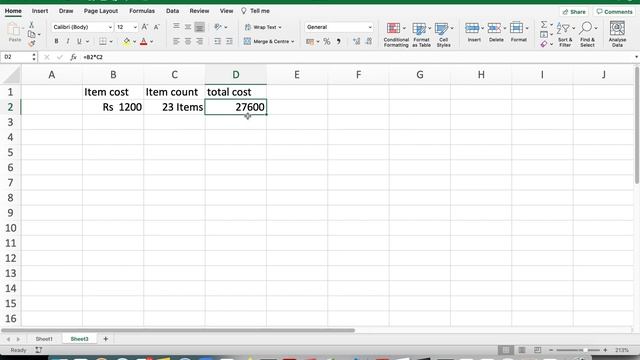Switch to Sheet1 tab
This screenshot has height=360, width=640.
tap(44, 339)
